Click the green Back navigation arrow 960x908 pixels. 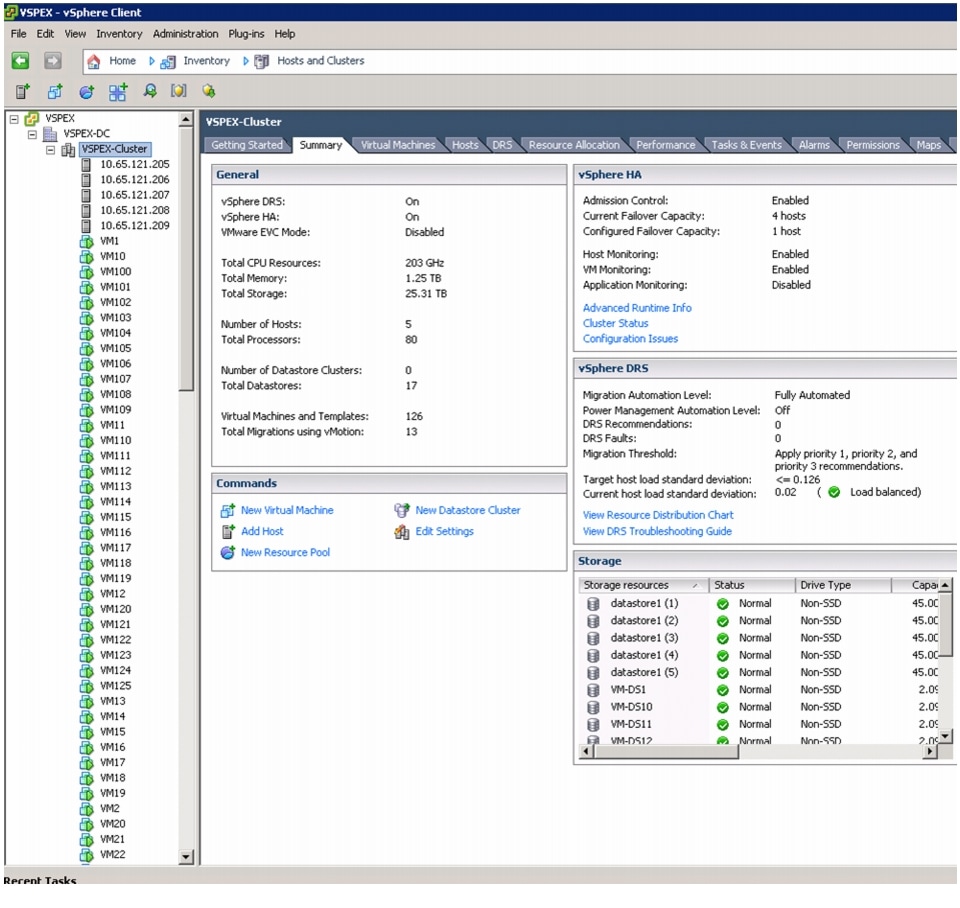coord(20,61)
